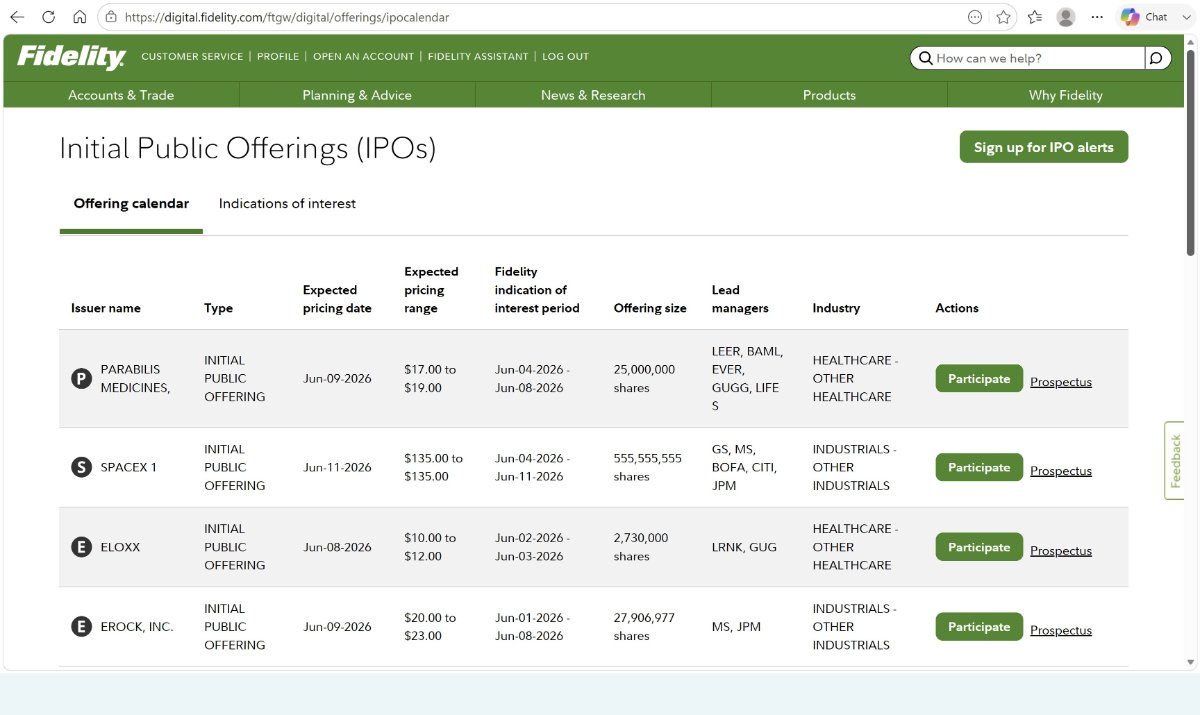
Task: Click the Issuer name column header
Action: click(x=106, y=308)
